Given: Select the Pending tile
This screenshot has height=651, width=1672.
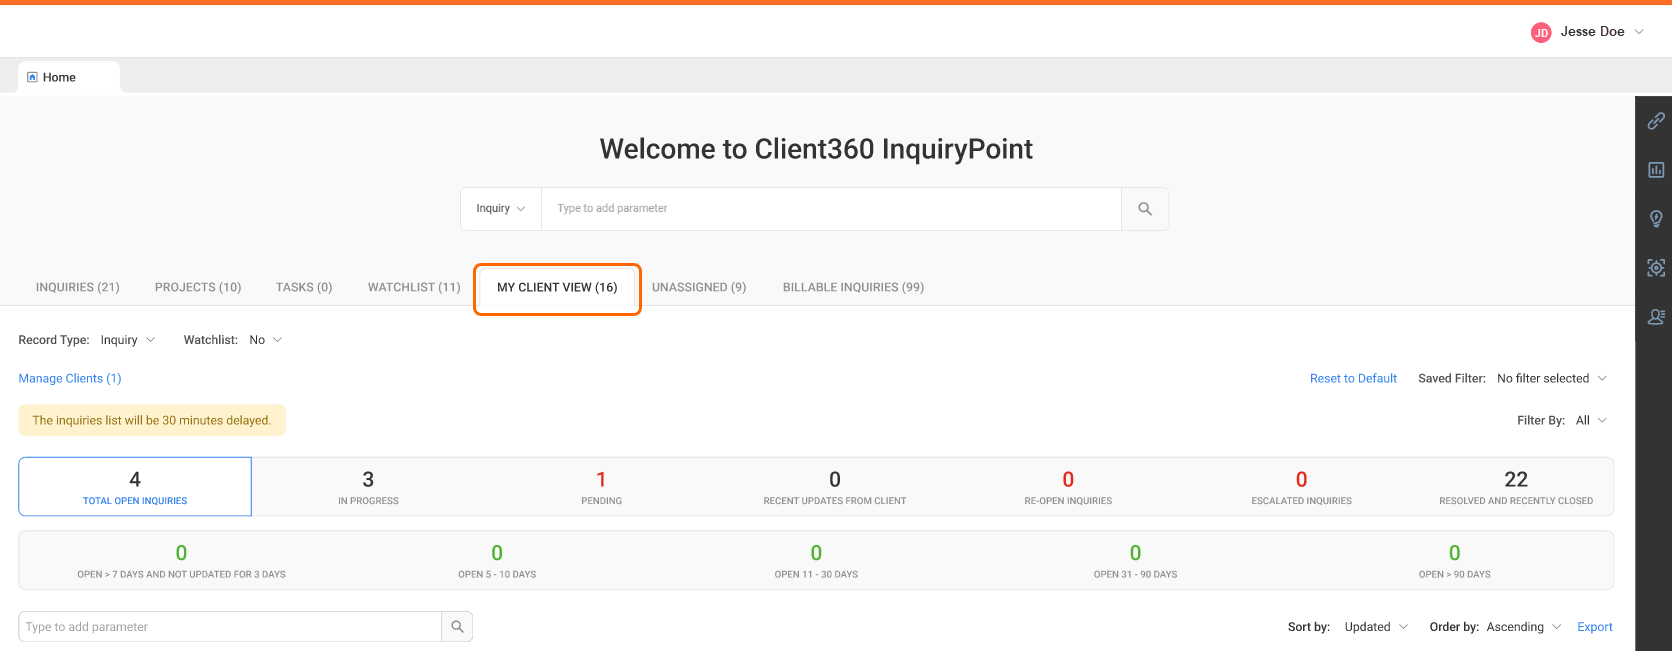Looking at the screenshot, I should (601, 487).
